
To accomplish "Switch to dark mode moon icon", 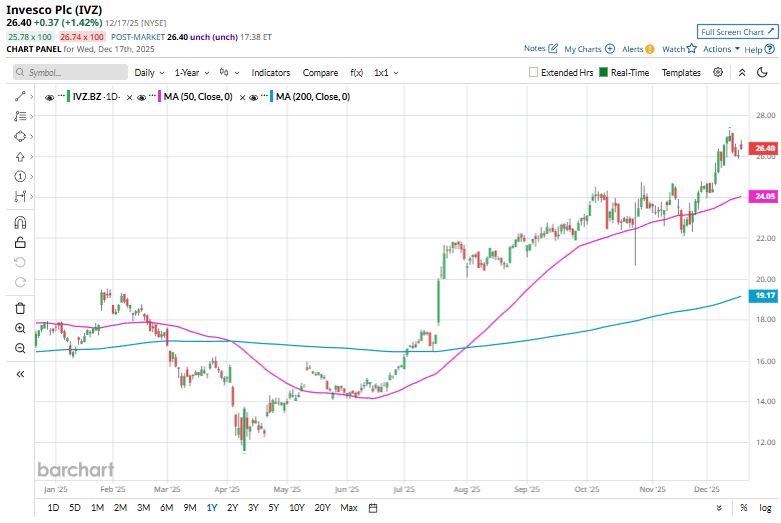I will coord(763,72).
